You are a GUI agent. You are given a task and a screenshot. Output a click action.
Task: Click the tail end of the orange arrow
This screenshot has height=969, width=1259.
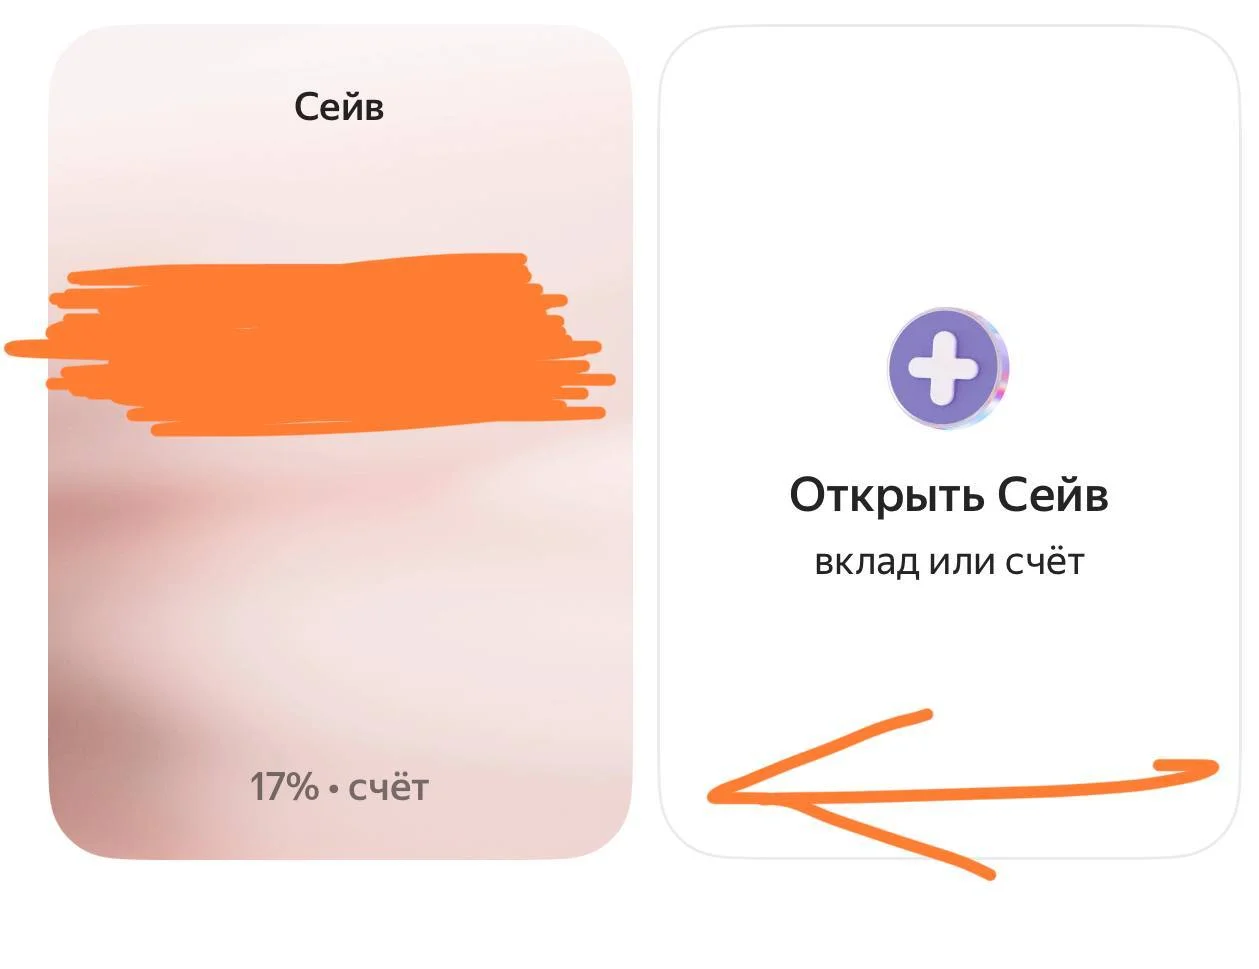click(1190, 768)
